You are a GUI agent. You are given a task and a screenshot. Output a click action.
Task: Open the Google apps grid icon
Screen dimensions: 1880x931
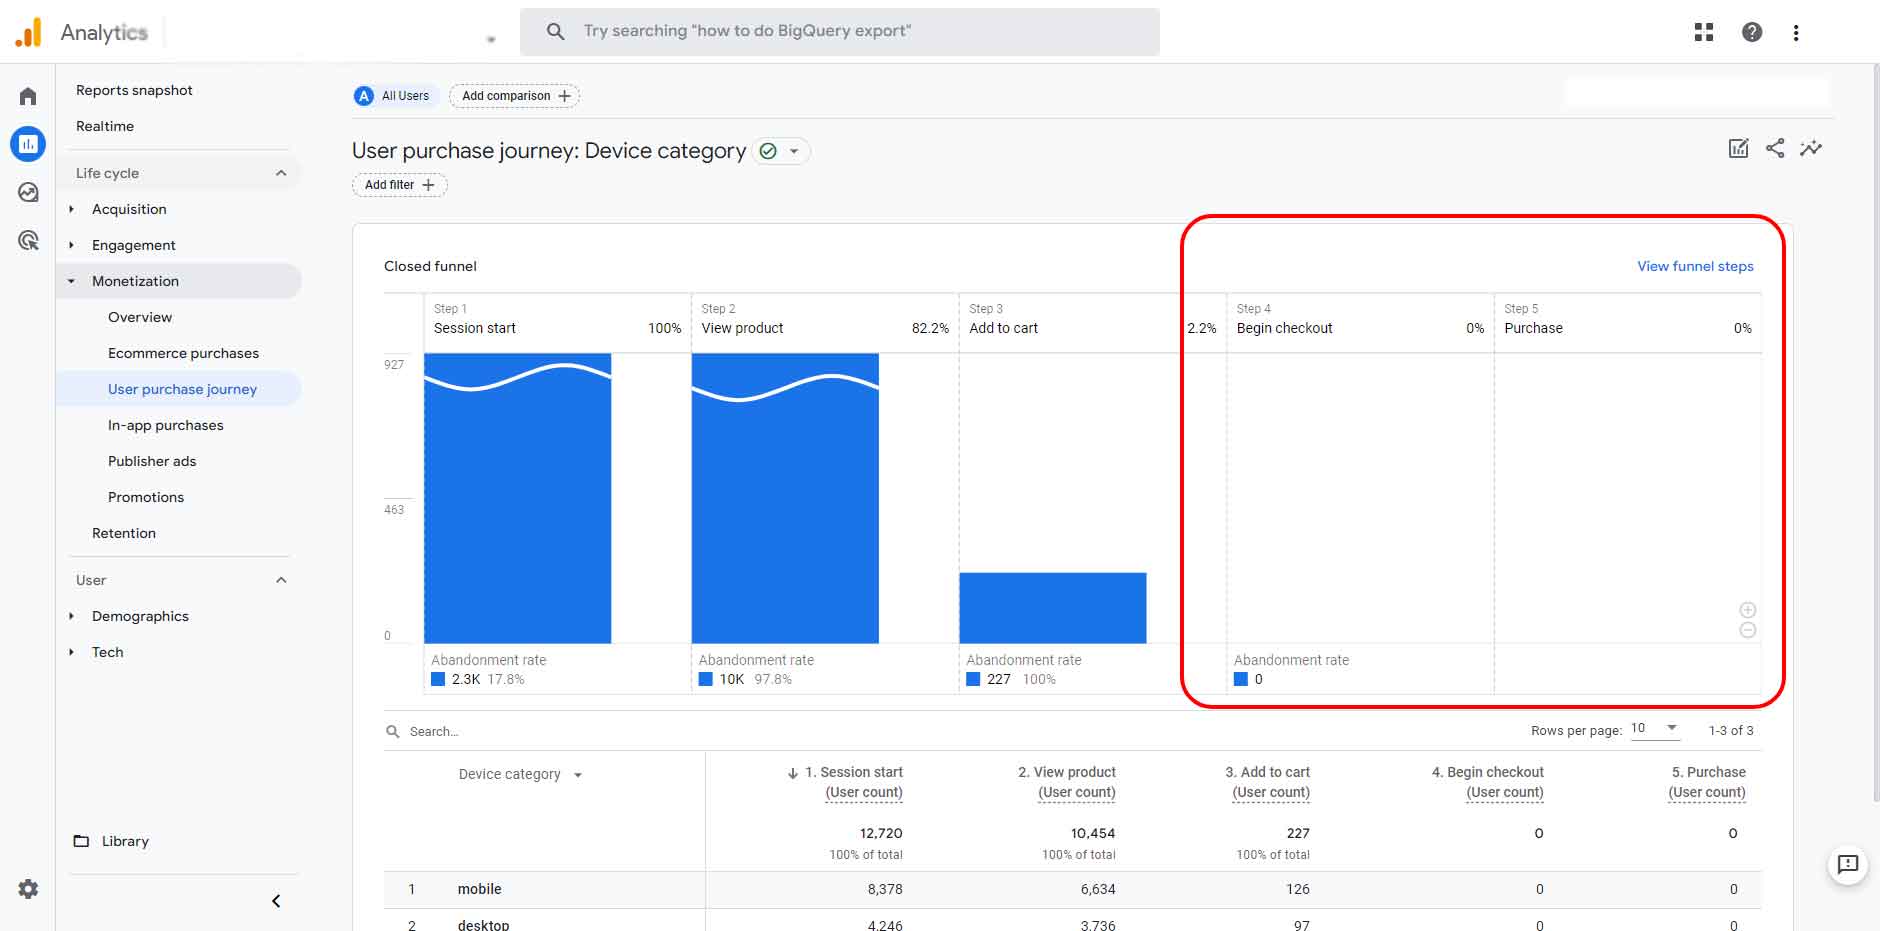pos(1704,32)
